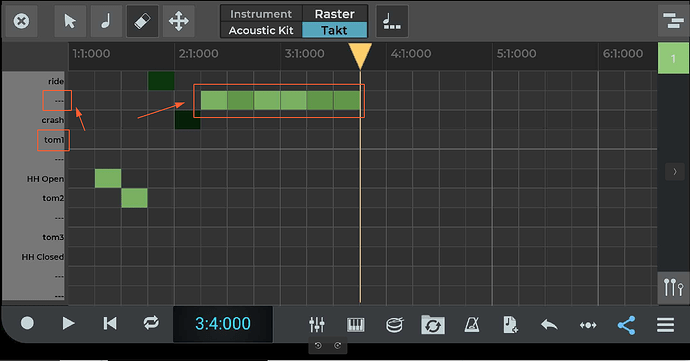
Task: Start playback with the play button
Action: [x=68, y=324]
